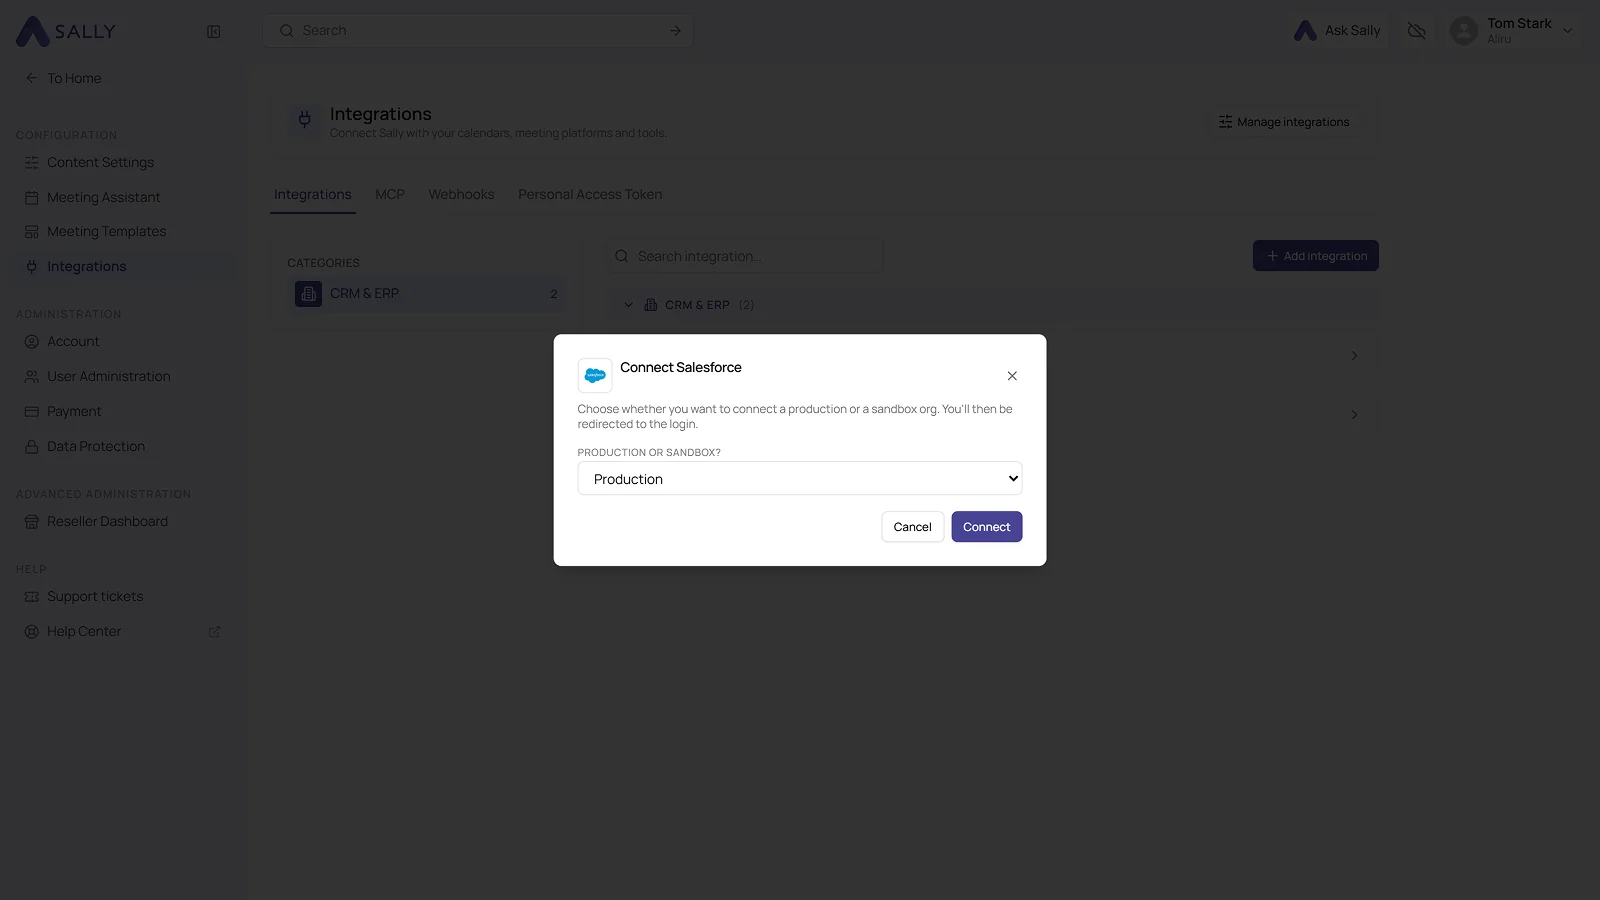Click Tom Stark's avatar icon
Screen dimensions: 1600x900
click(1464, 31)
